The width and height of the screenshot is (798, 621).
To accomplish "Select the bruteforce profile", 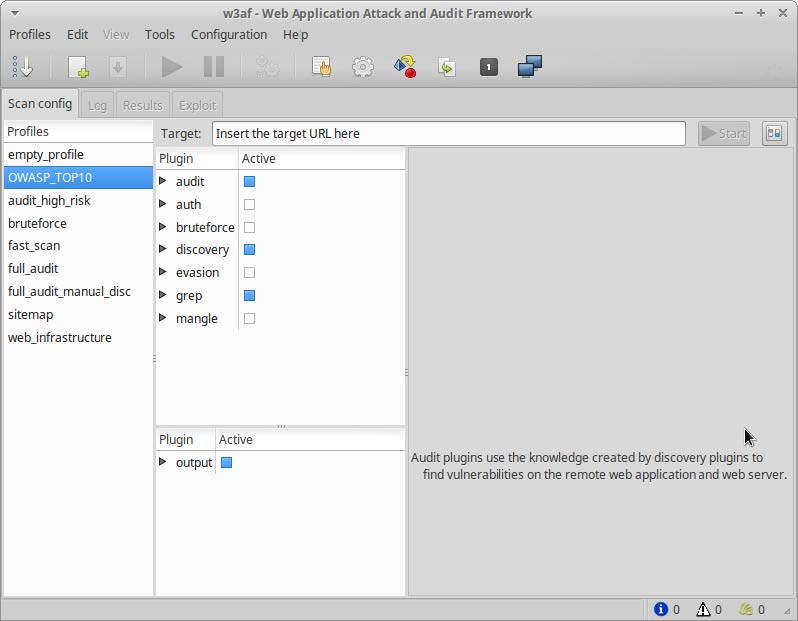I will (78, 223).
